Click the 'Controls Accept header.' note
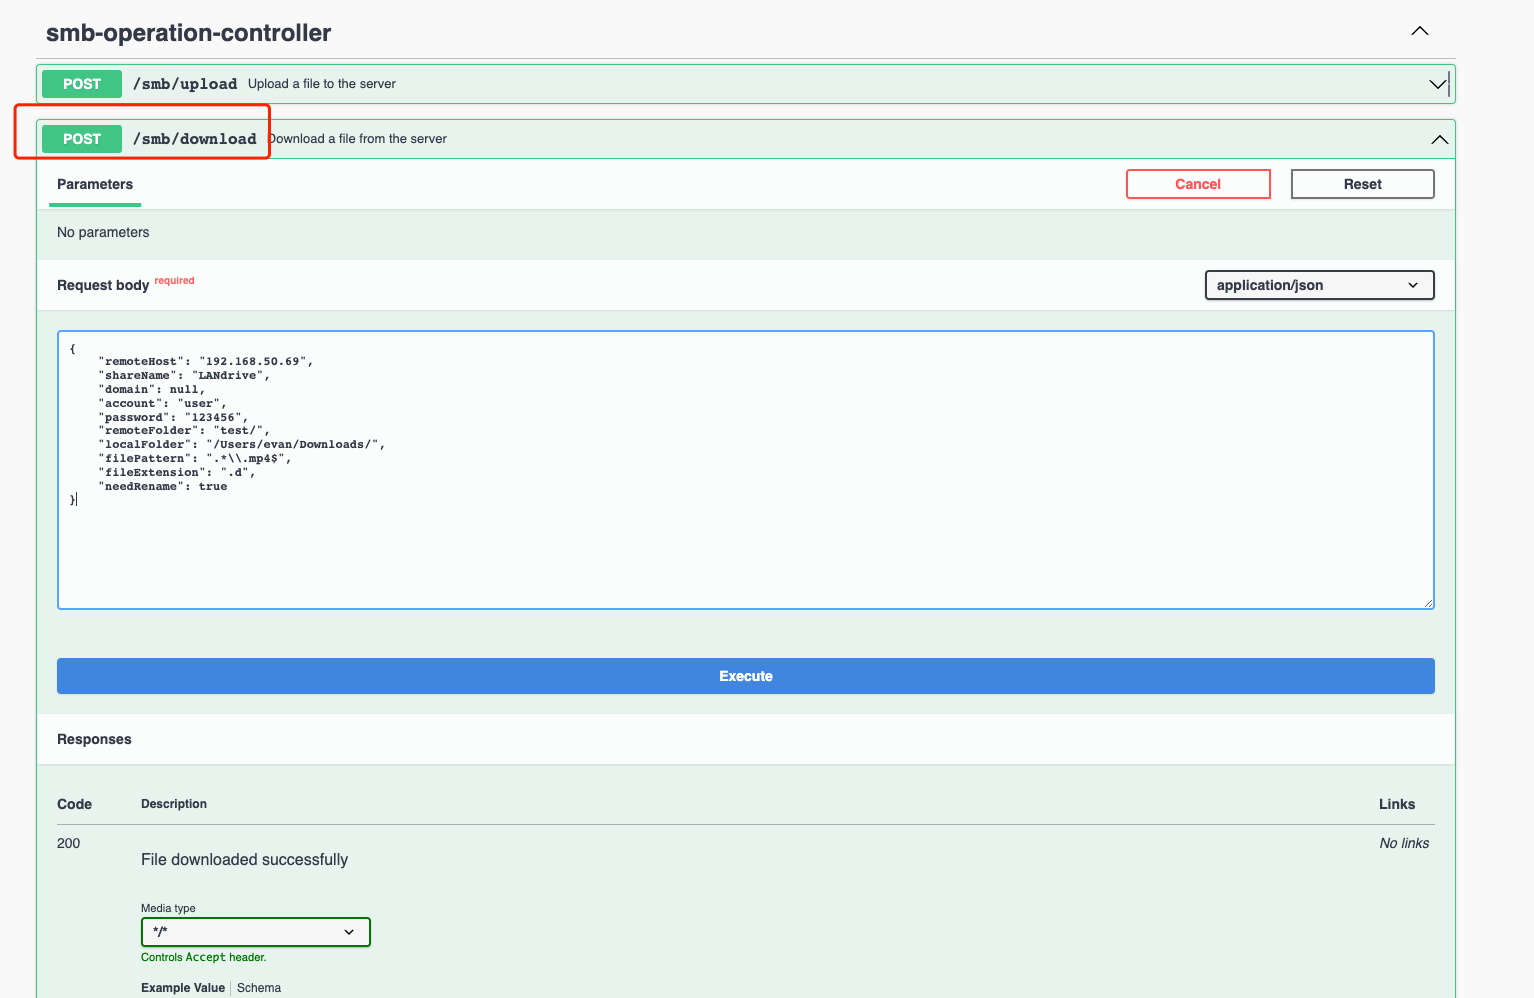Screen dimensions: 1534x998 (x=204, y=957)
